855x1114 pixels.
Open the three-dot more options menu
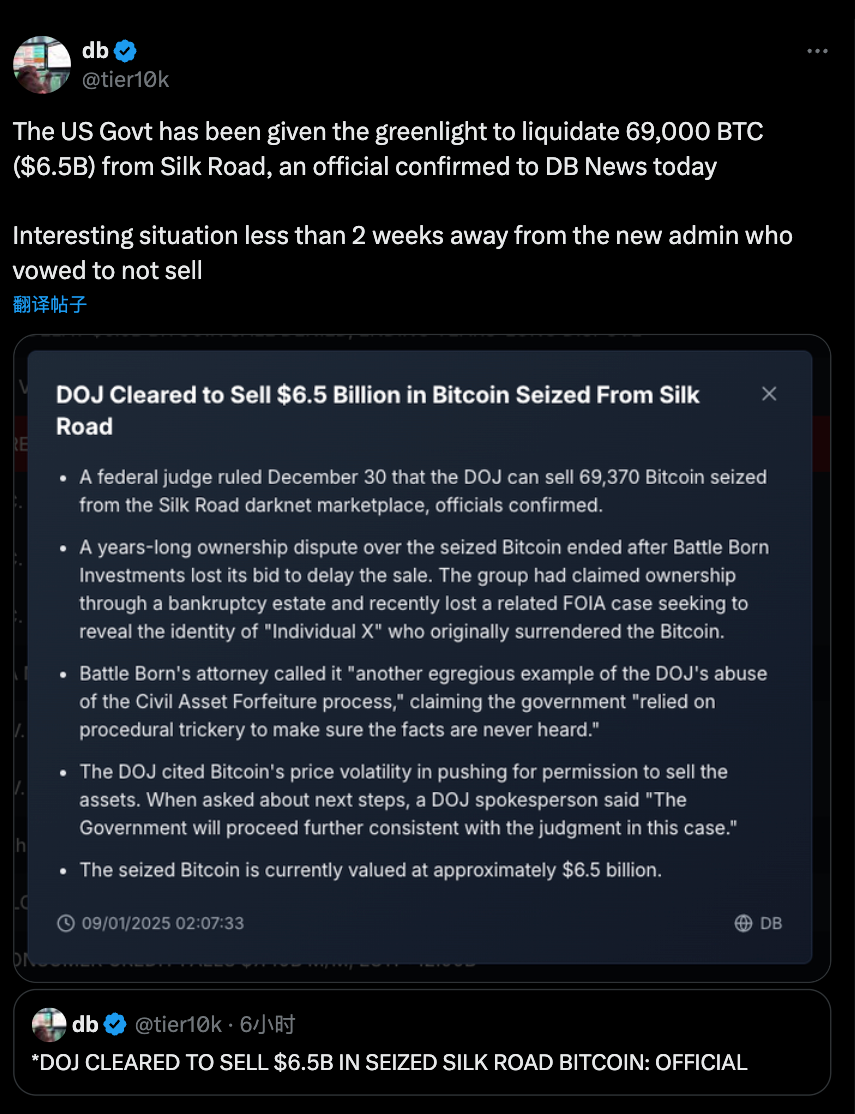817,51
